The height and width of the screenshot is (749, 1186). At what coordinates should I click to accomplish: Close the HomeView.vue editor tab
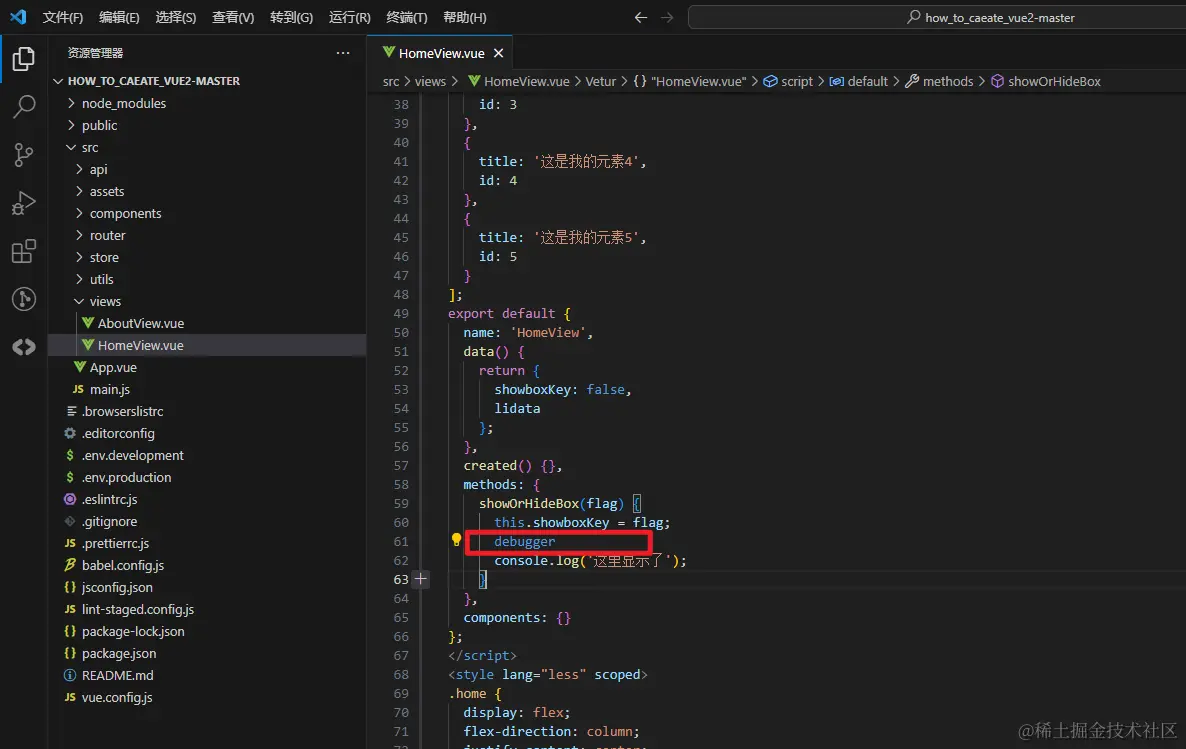point(498,53)
